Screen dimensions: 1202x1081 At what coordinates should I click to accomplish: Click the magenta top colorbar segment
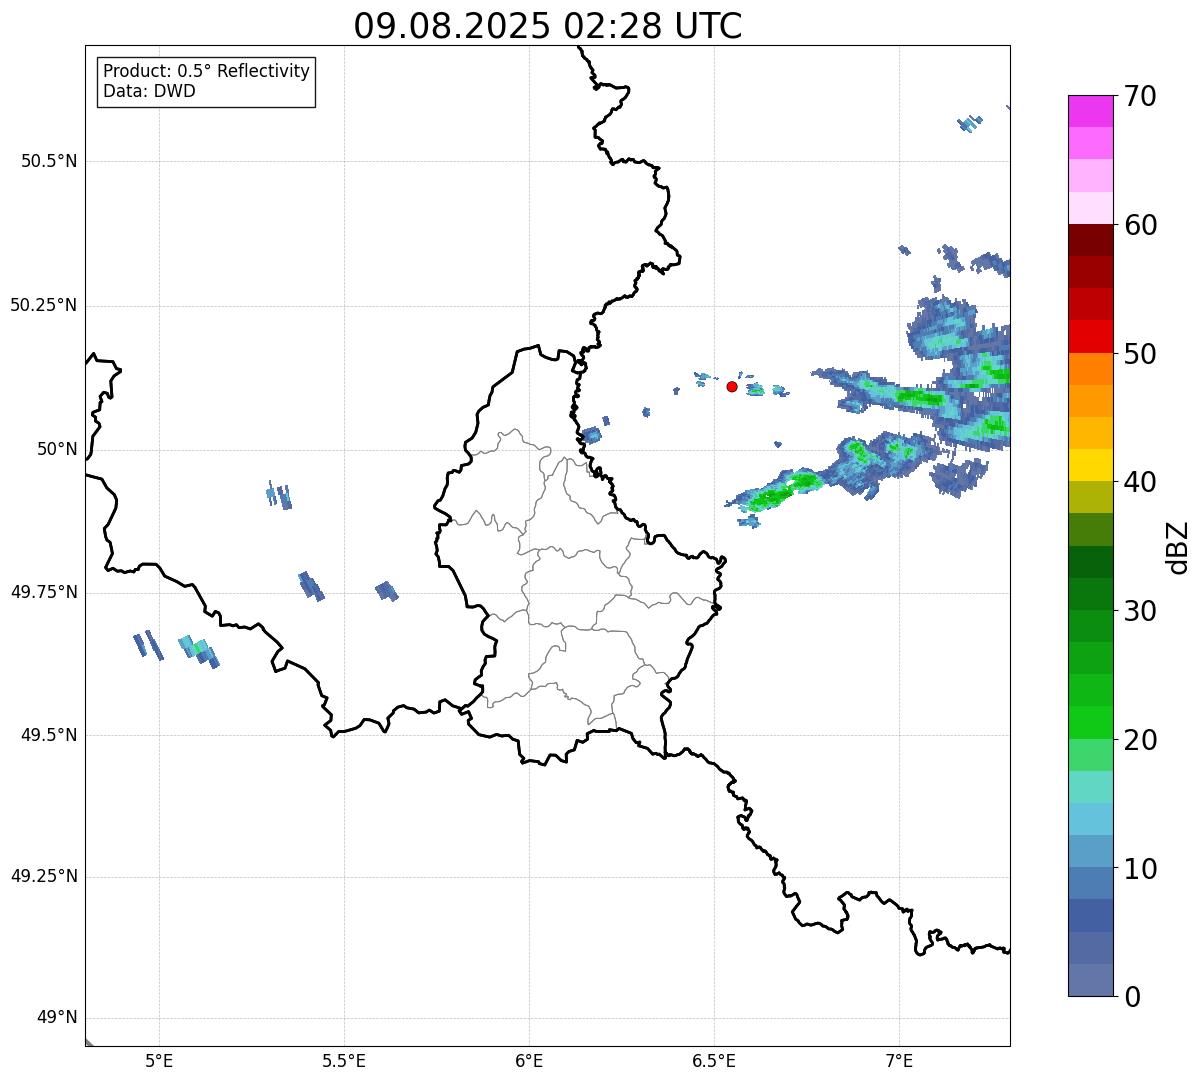tap(1091, 111)
